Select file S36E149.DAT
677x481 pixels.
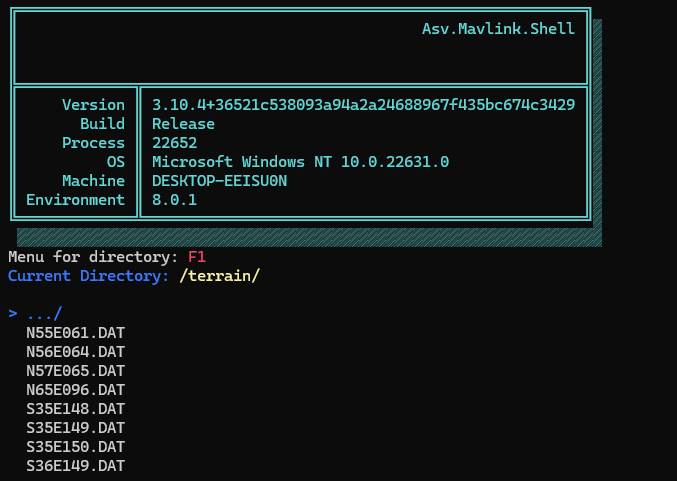click(x=75, y=466)
